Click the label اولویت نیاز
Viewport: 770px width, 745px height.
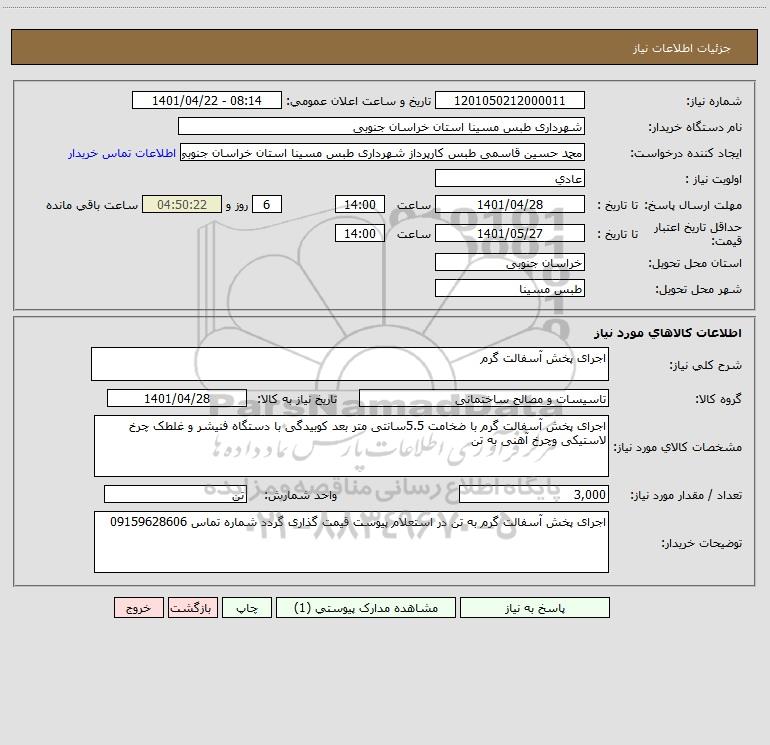(x=714, y=179)
